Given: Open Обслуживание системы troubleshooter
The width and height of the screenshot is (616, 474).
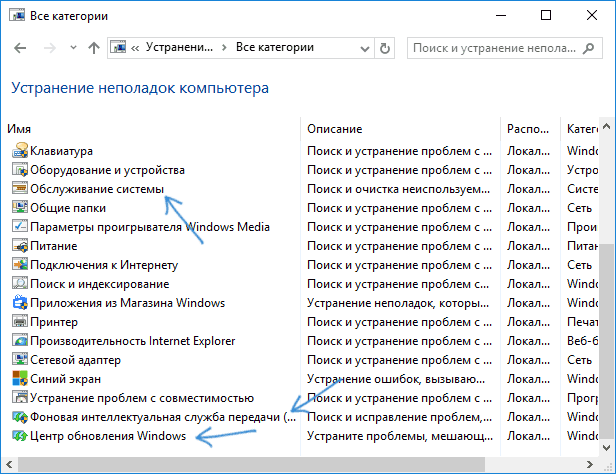Looking at the screenshot, I should coord(97,189).
